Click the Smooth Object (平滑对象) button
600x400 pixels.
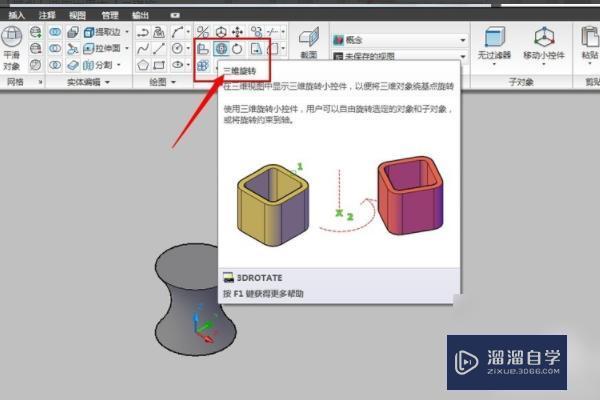point(11,48)
